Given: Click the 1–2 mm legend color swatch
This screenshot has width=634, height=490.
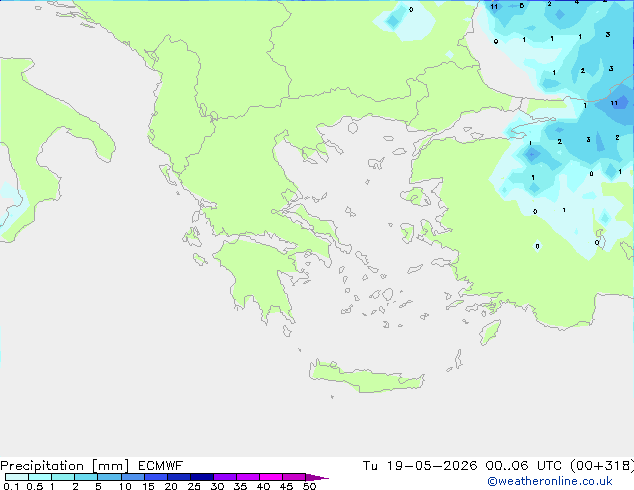Looking at the screenshot, I should [x=63, y=477].
